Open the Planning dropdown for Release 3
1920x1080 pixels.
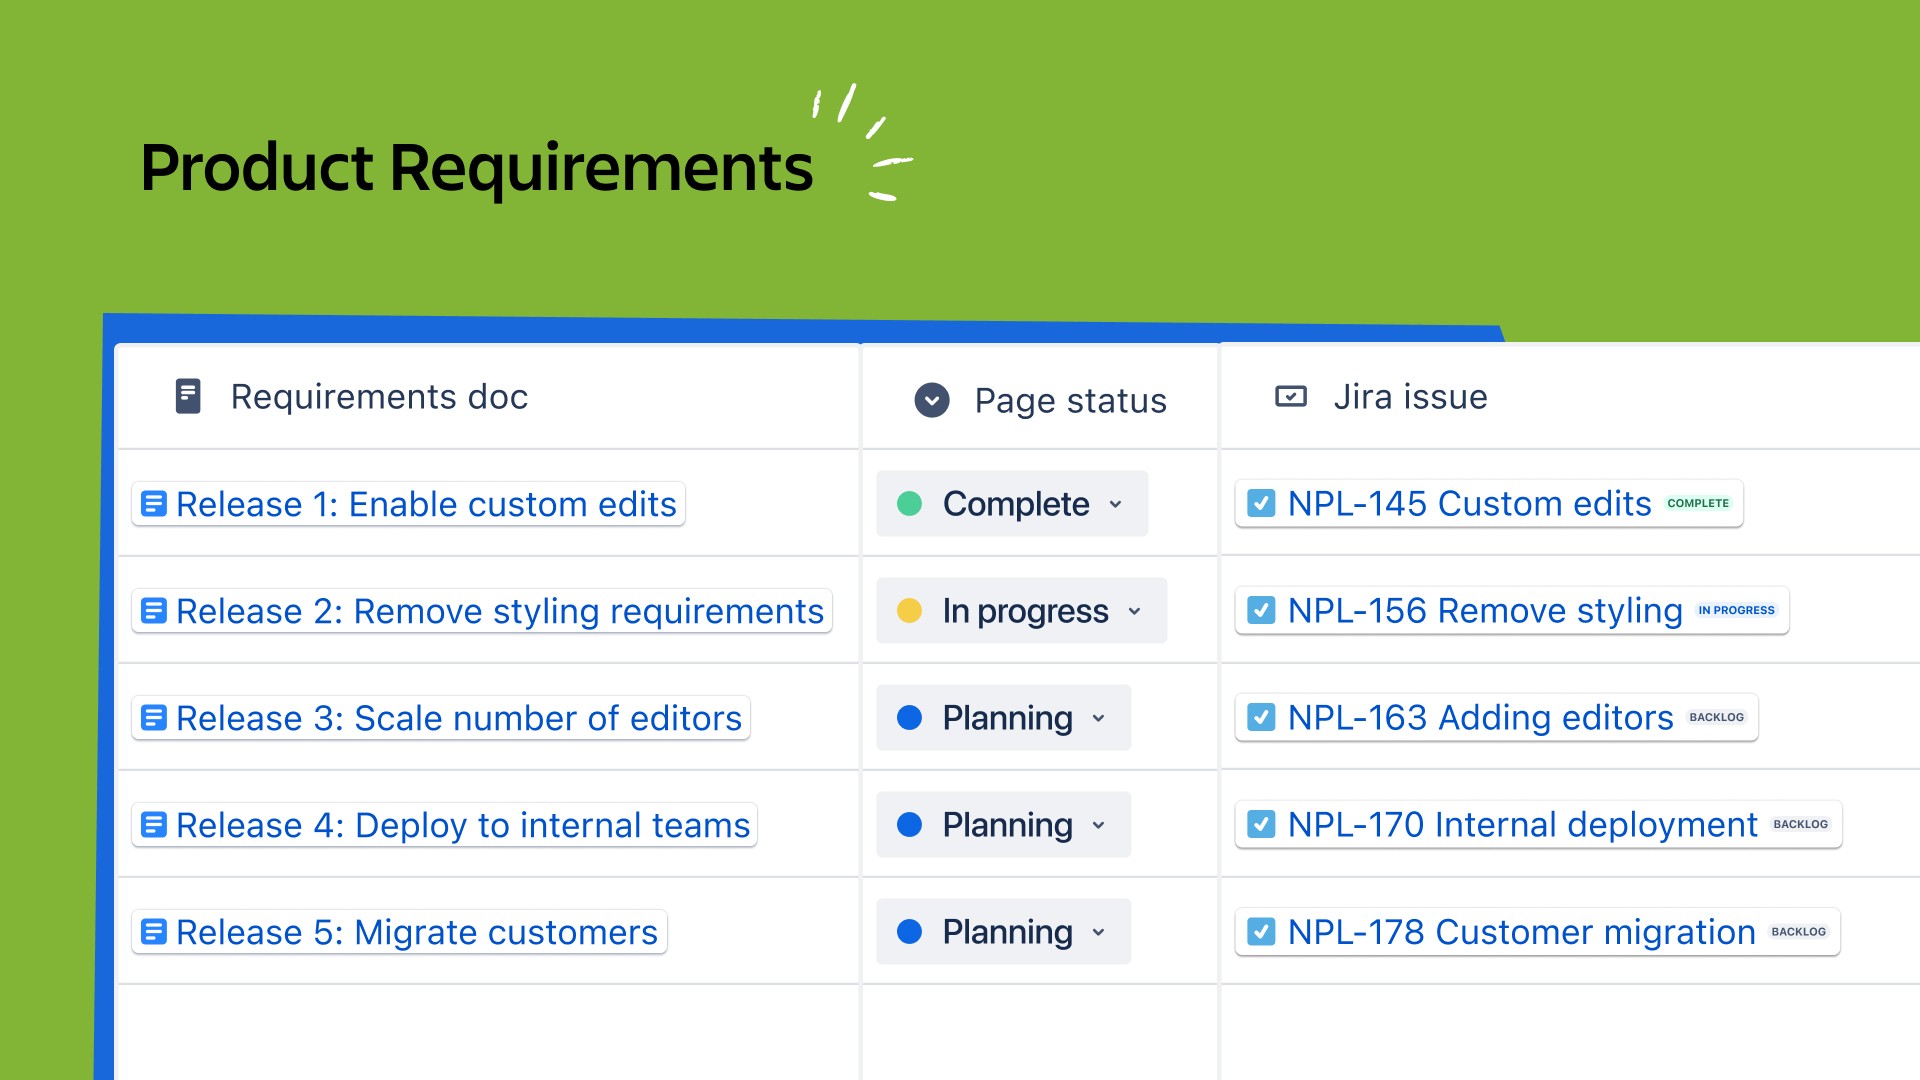pyautogui.click(x=1098, y=718)
